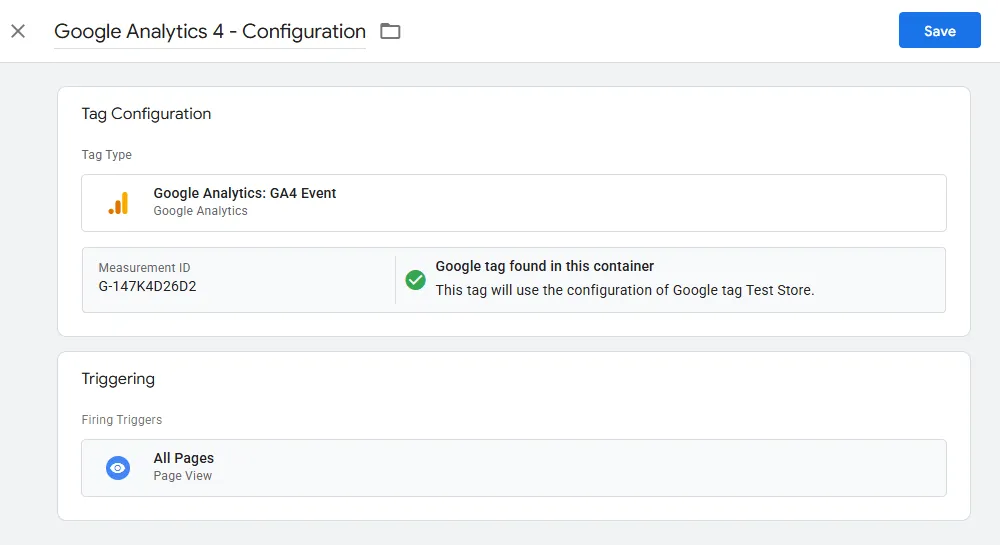
Task: Click the green checkmark status icon
Action: tap(415, 279)
